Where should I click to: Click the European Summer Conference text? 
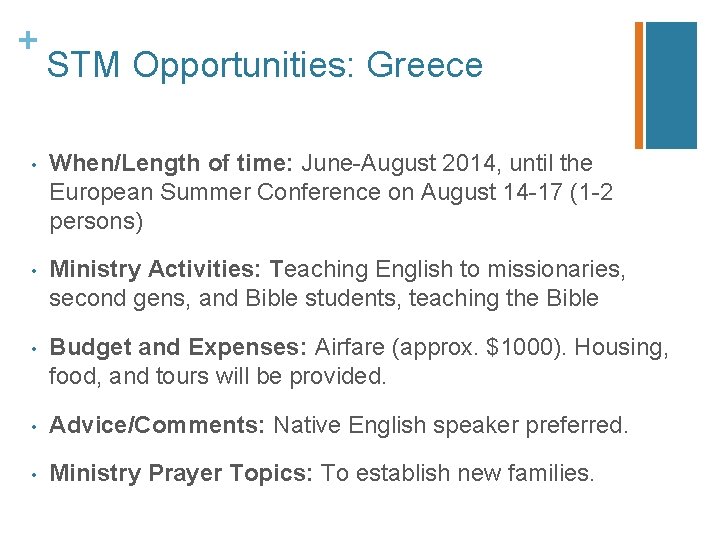click(215, 193)
